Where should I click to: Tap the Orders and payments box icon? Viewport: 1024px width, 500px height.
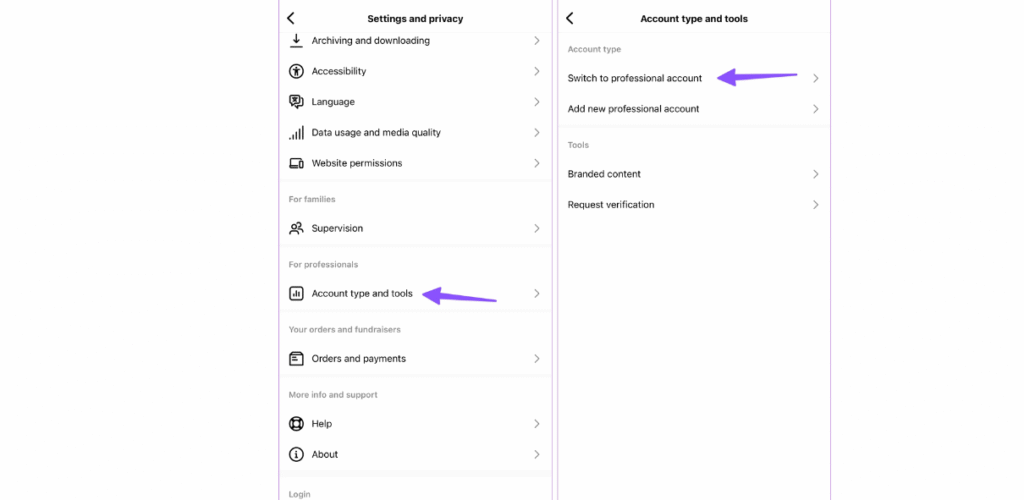(296, 359)
